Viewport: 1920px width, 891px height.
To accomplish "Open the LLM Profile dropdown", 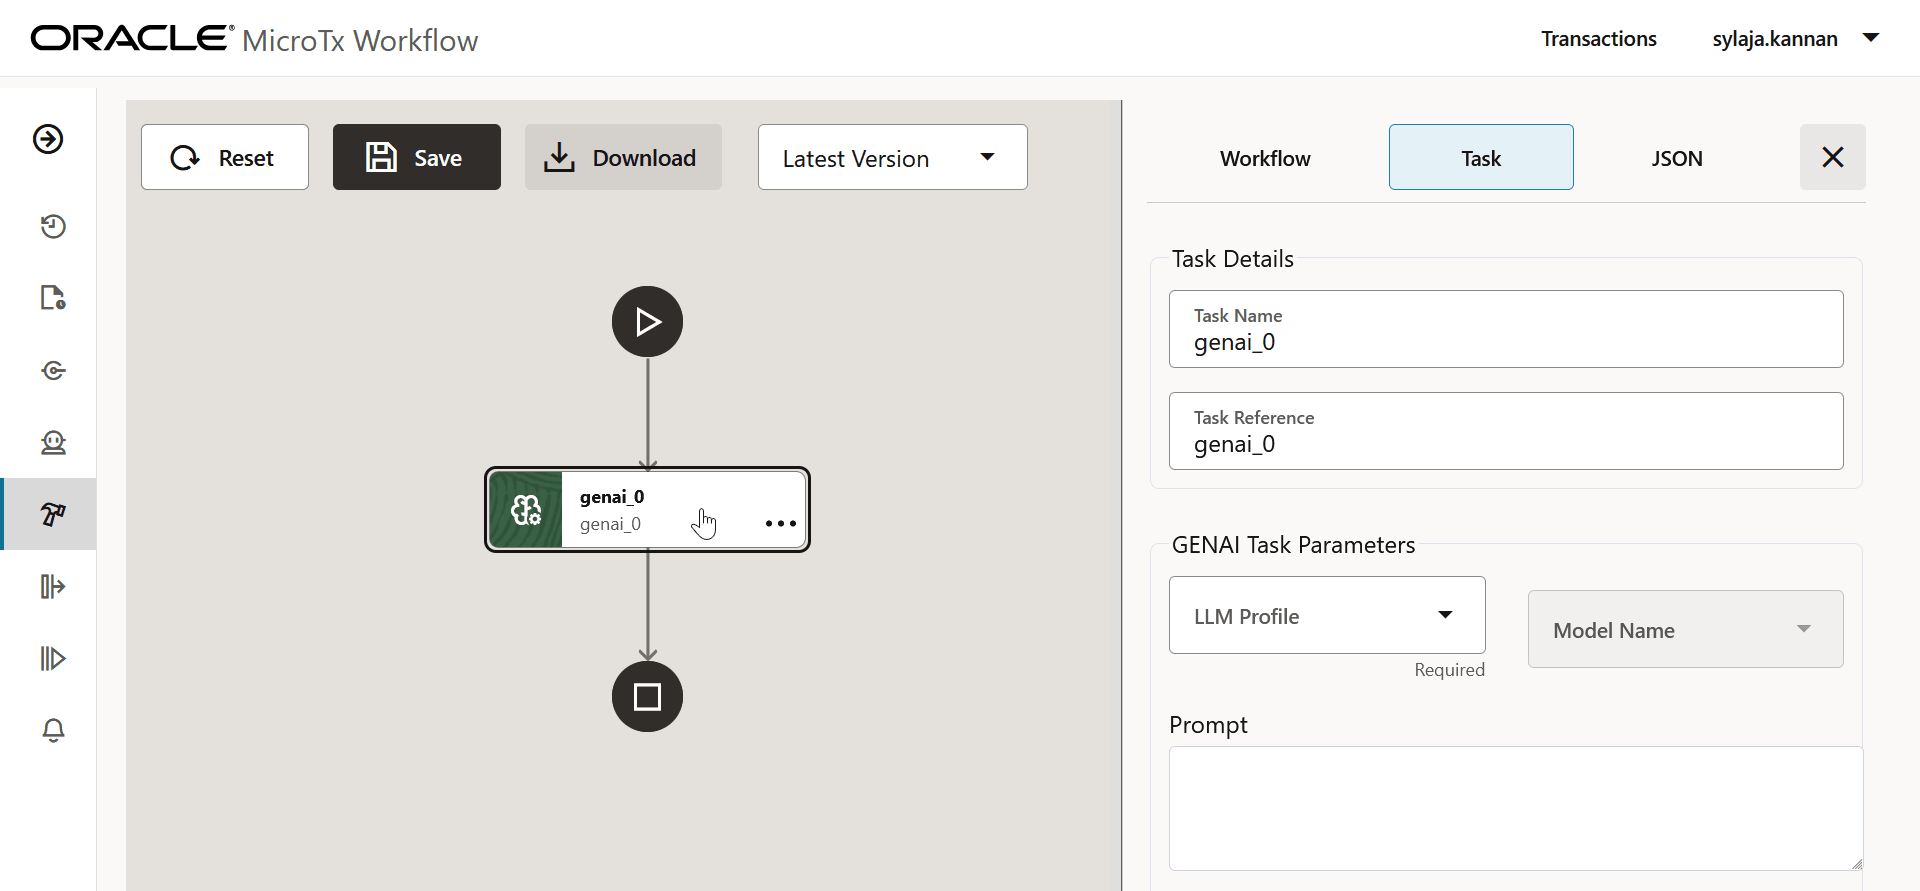I will [x=1327, y=615].
